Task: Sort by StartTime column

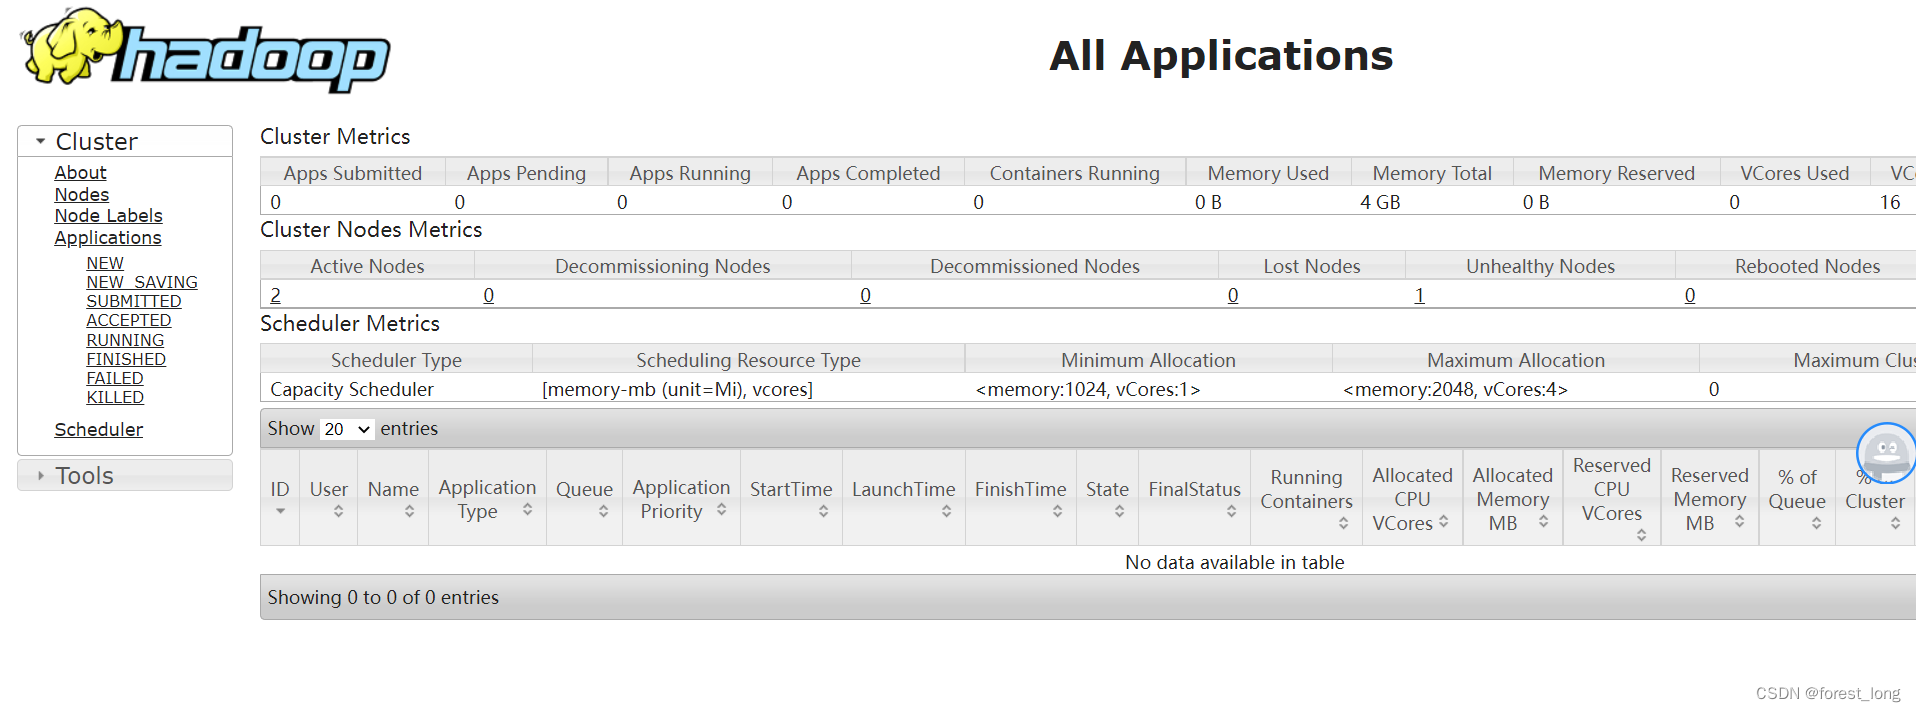Action: coord(791,497)
